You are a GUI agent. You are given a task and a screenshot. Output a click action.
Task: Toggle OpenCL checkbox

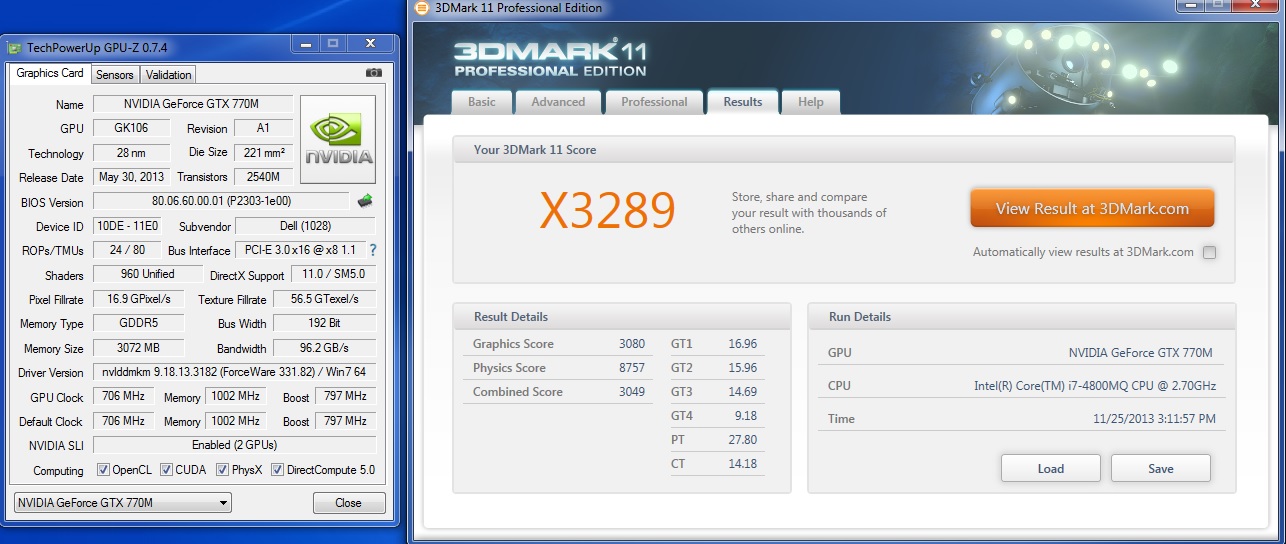tap(103, 470)
